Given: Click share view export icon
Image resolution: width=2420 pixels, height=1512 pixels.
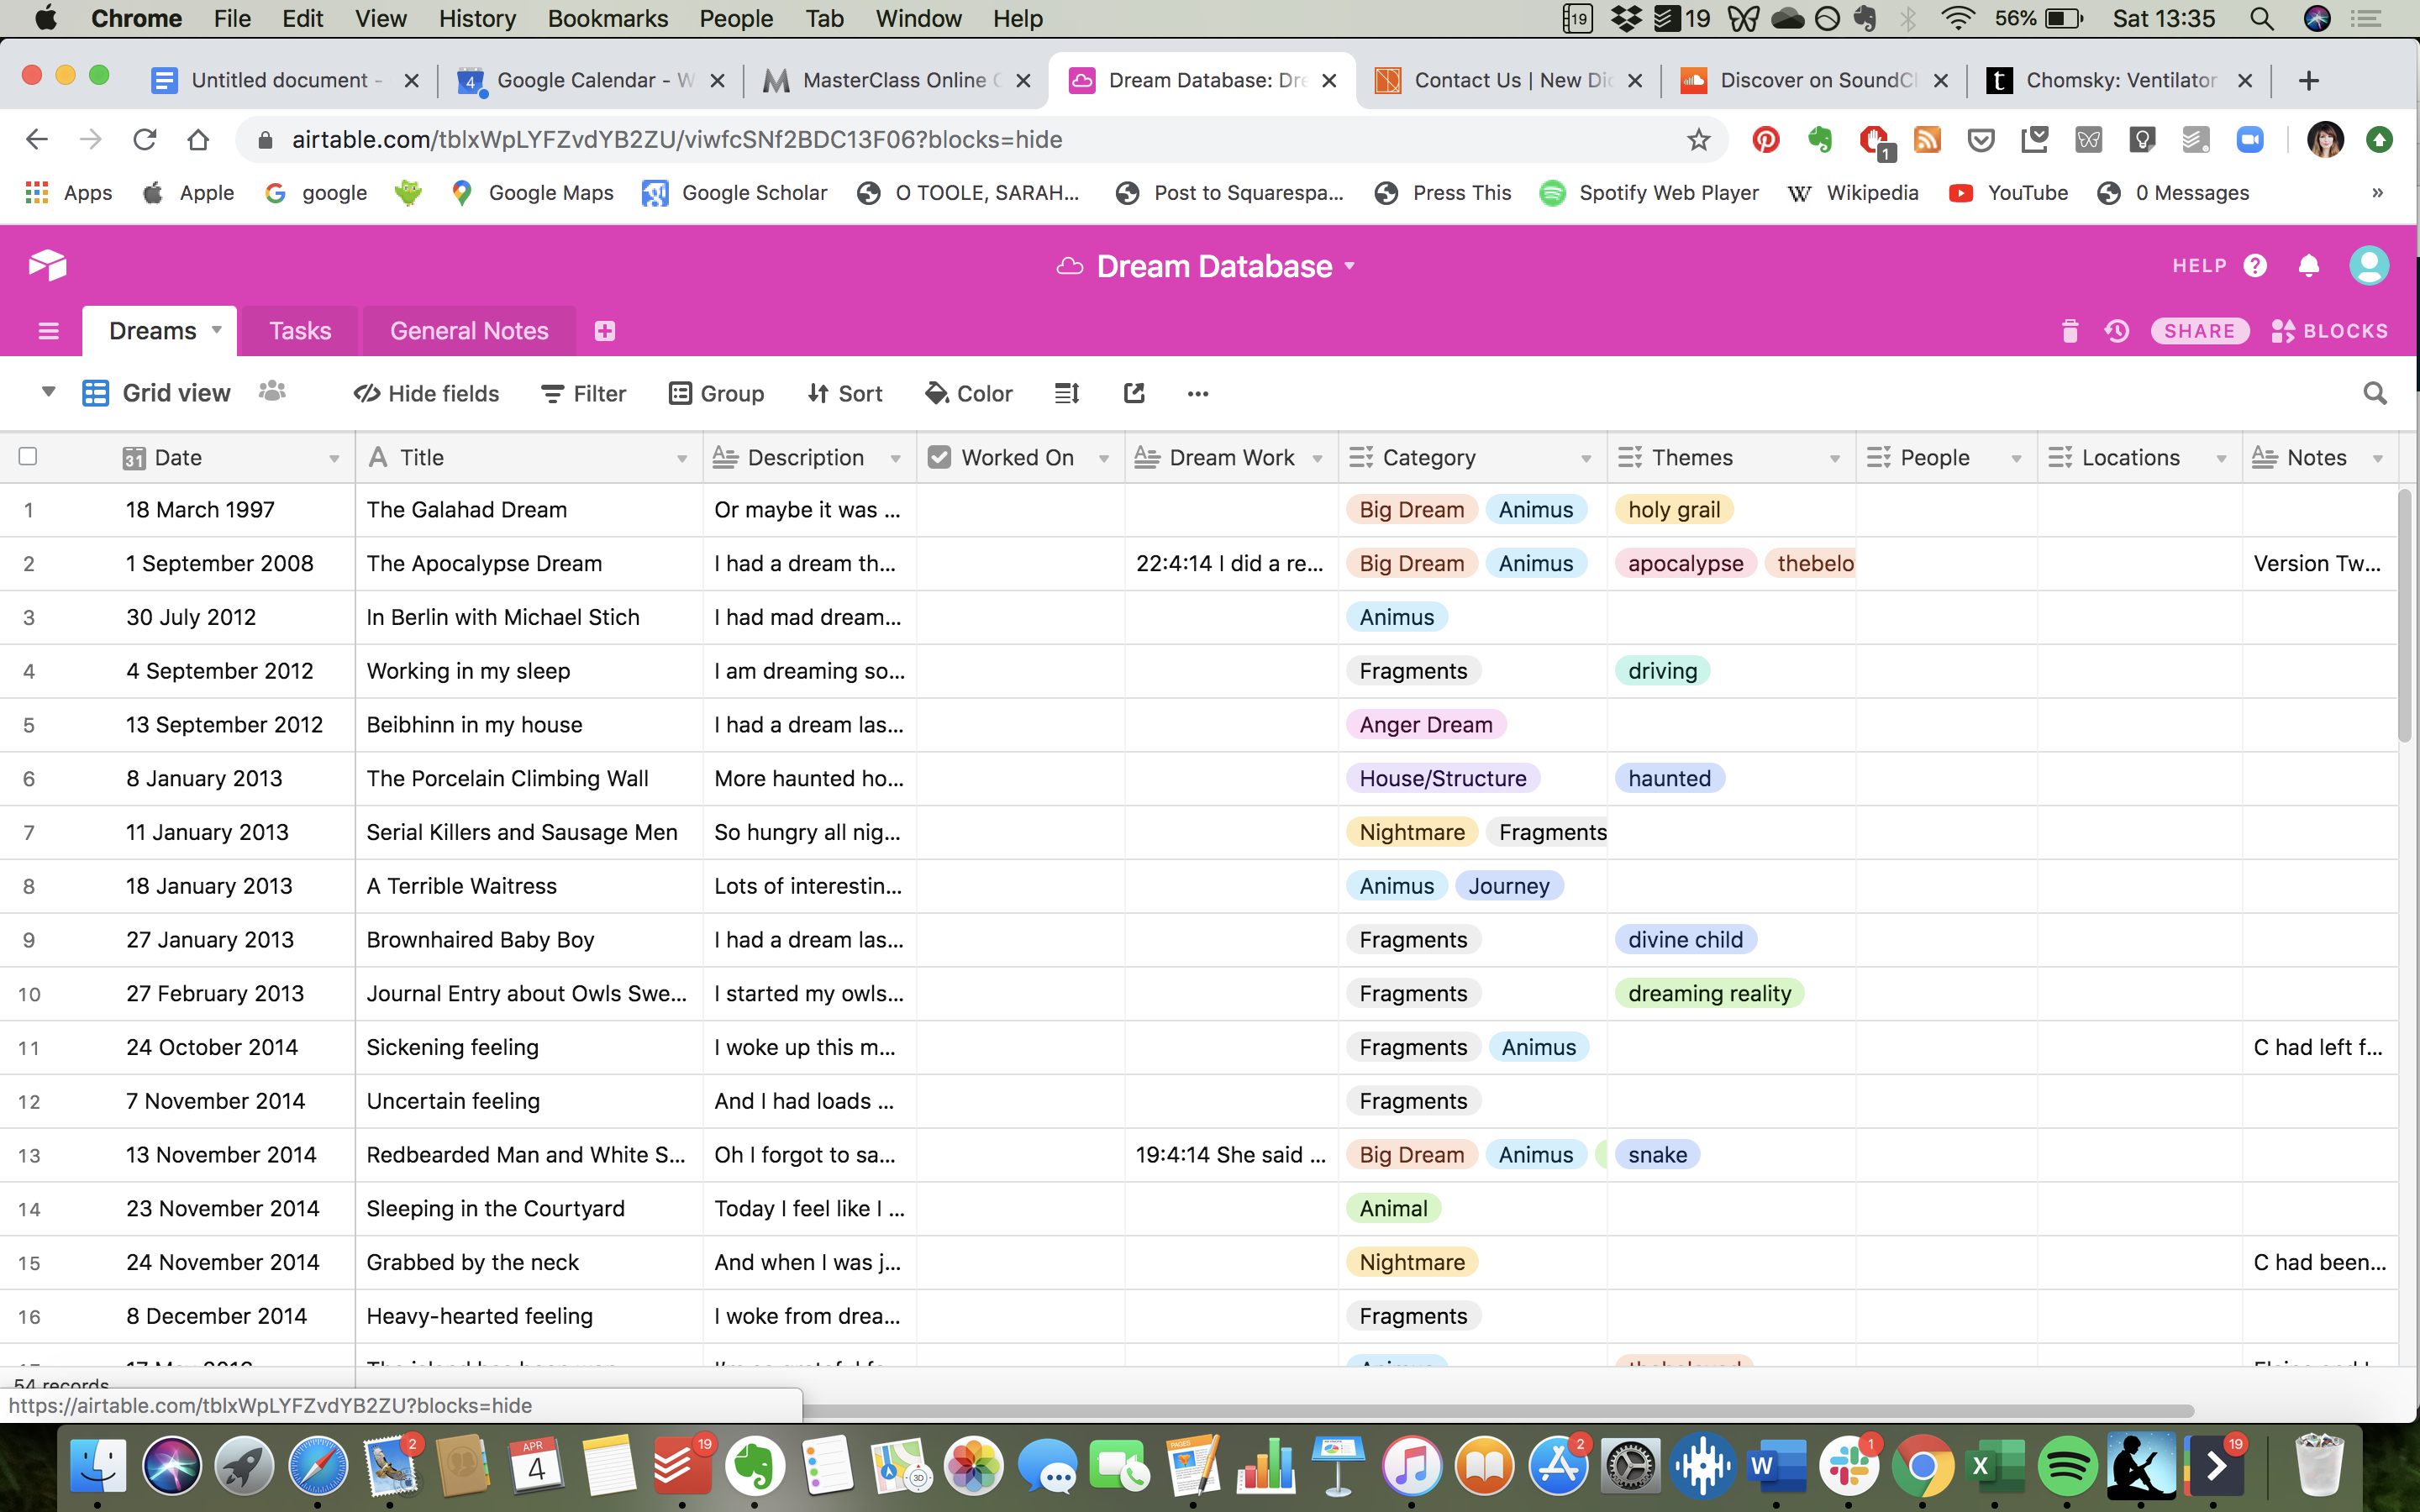Looking at the screenshot, I should point(1133,393).
